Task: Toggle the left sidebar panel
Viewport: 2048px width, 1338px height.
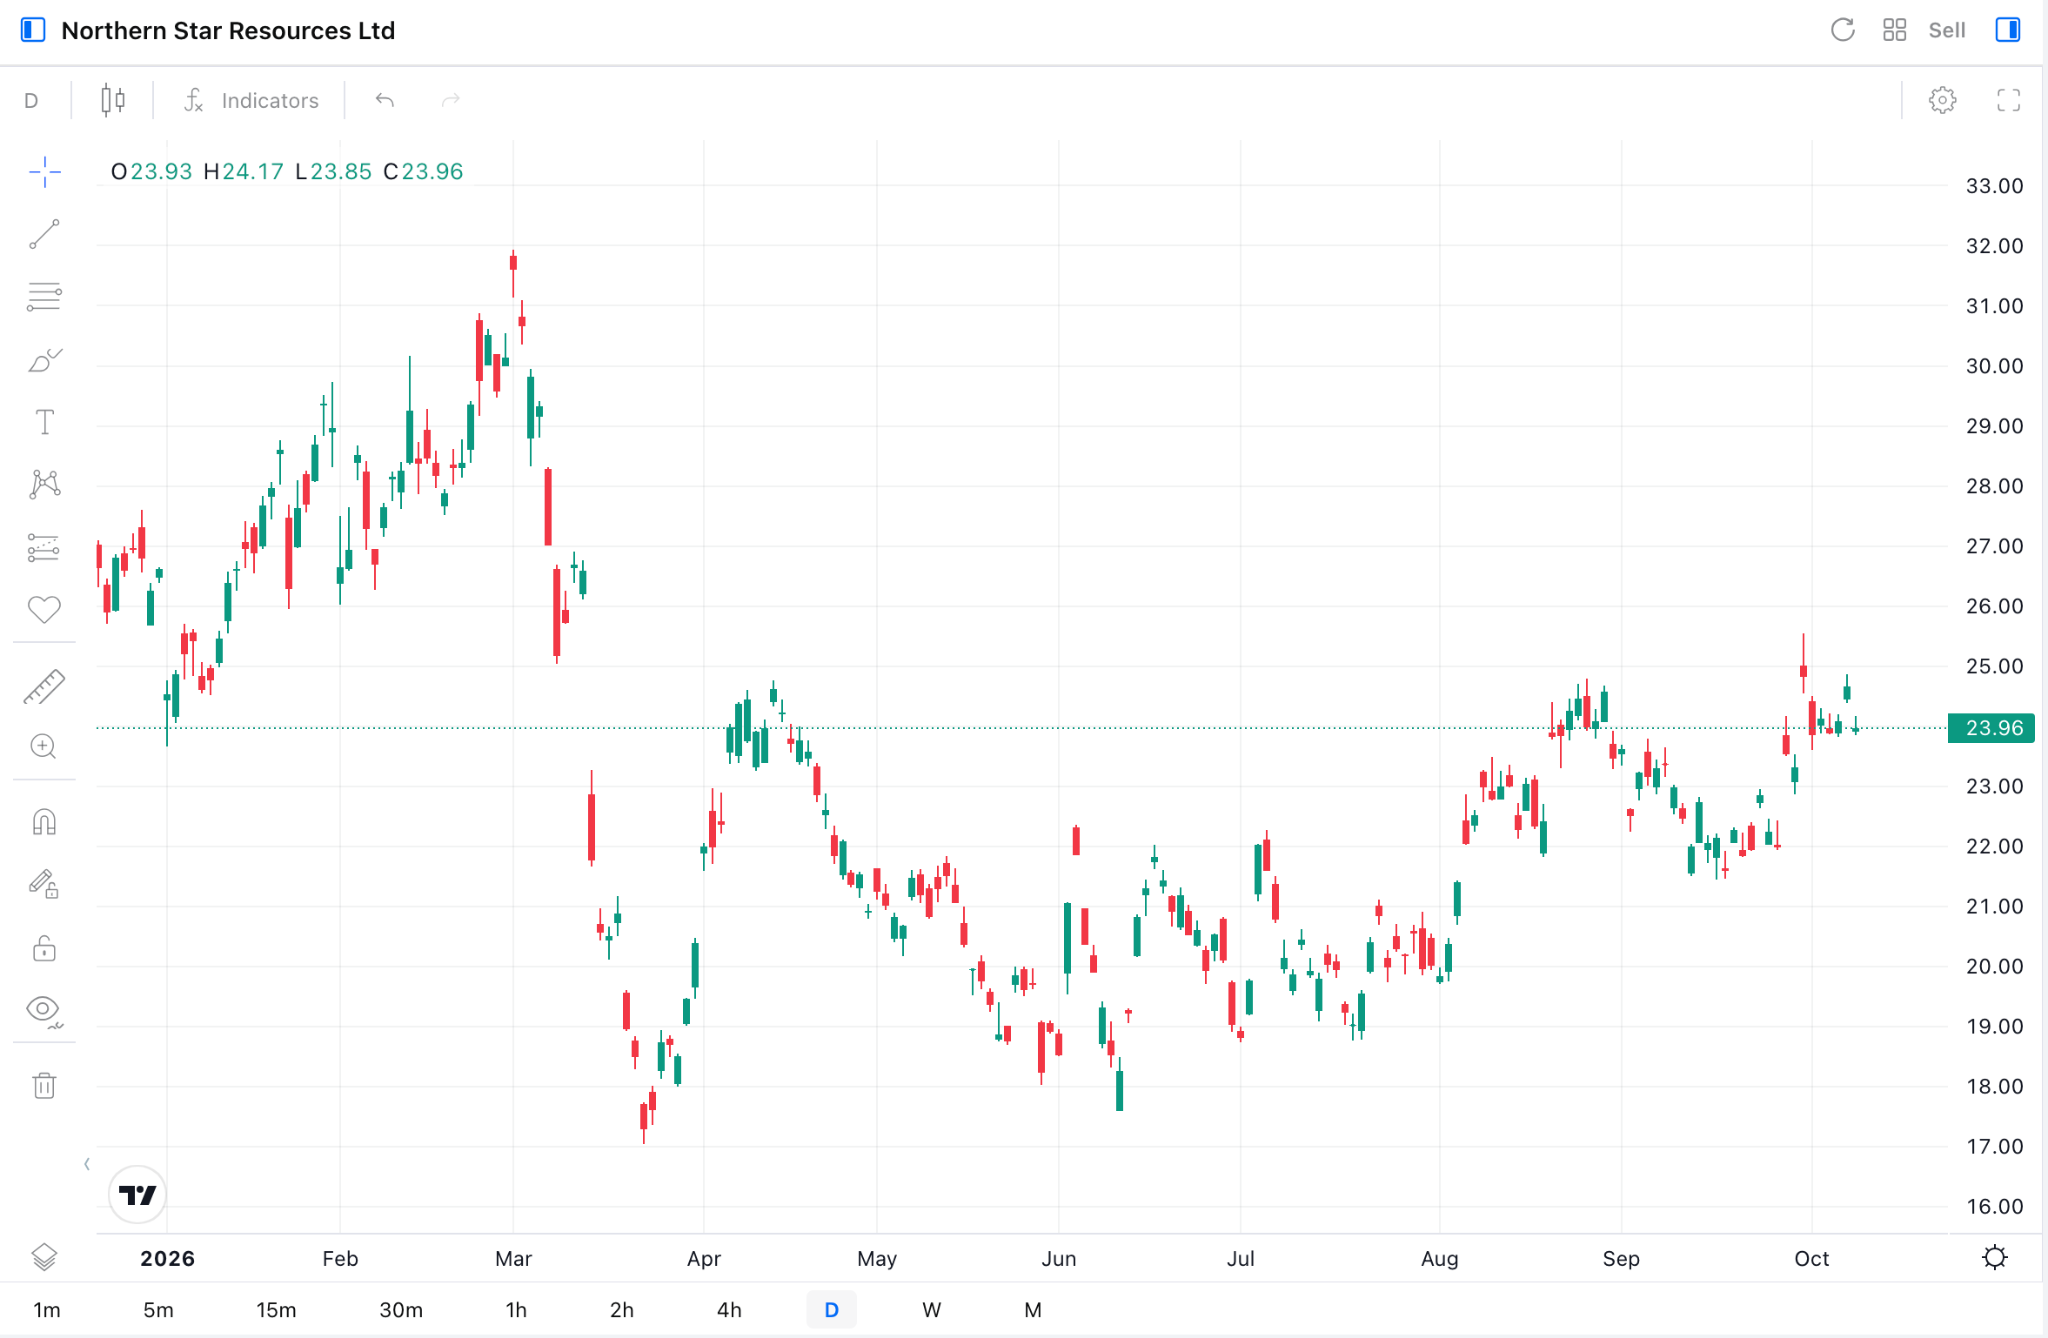Action: [x=33, y=30]
